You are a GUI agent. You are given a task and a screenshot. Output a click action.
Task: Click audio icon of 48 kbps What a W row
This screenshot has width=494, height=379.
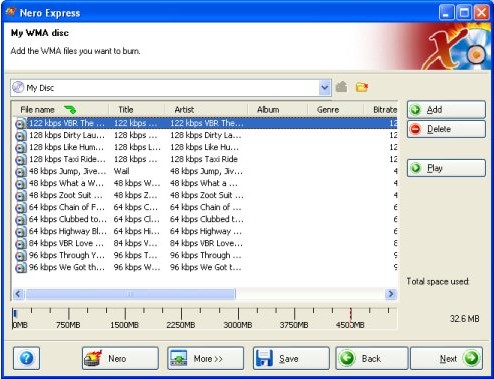21,184
